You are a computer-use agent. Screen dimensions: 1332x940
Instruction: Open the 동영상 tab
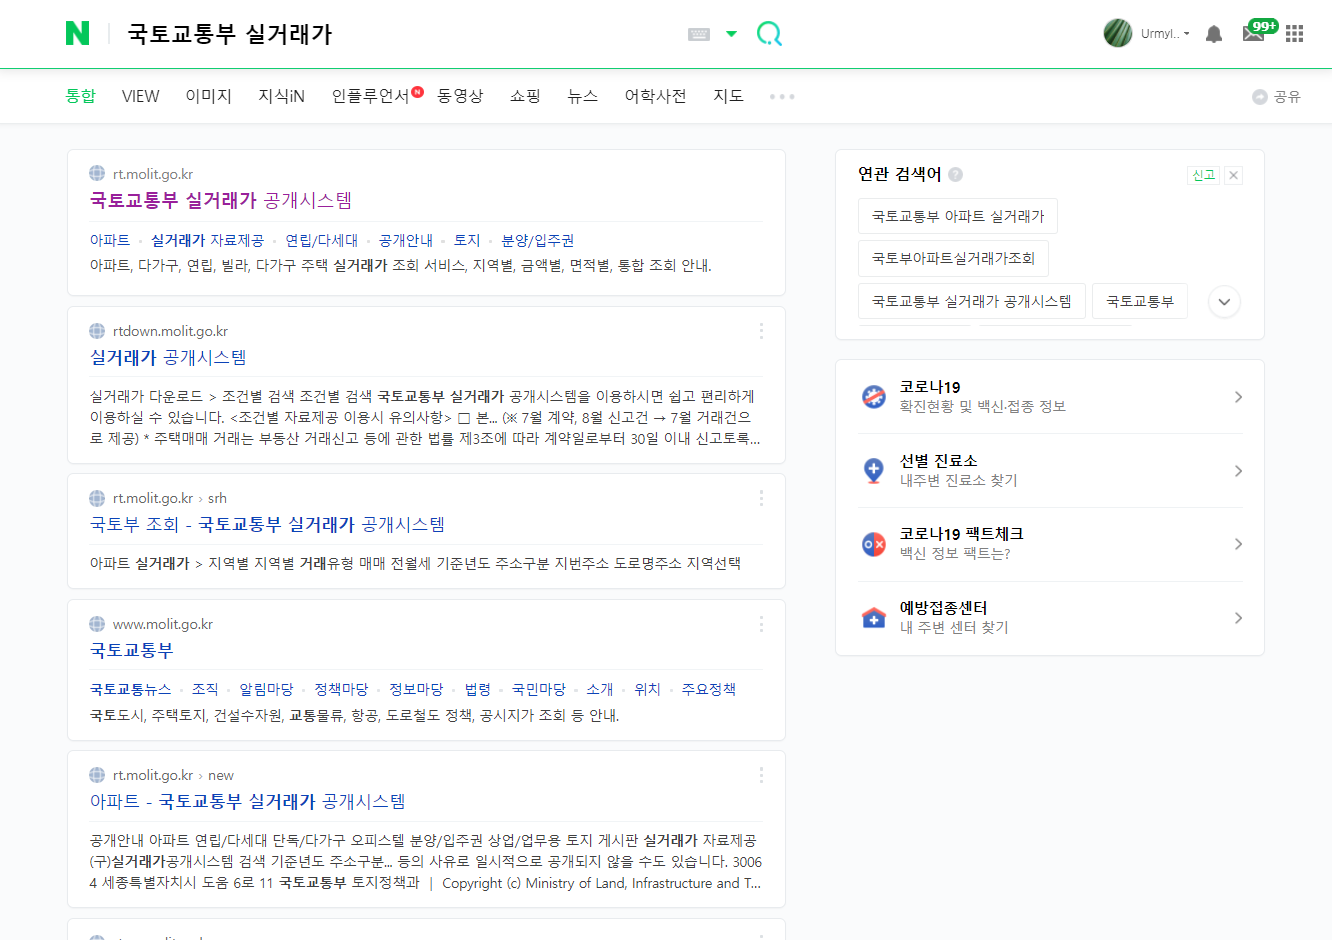tap(460, 96)
